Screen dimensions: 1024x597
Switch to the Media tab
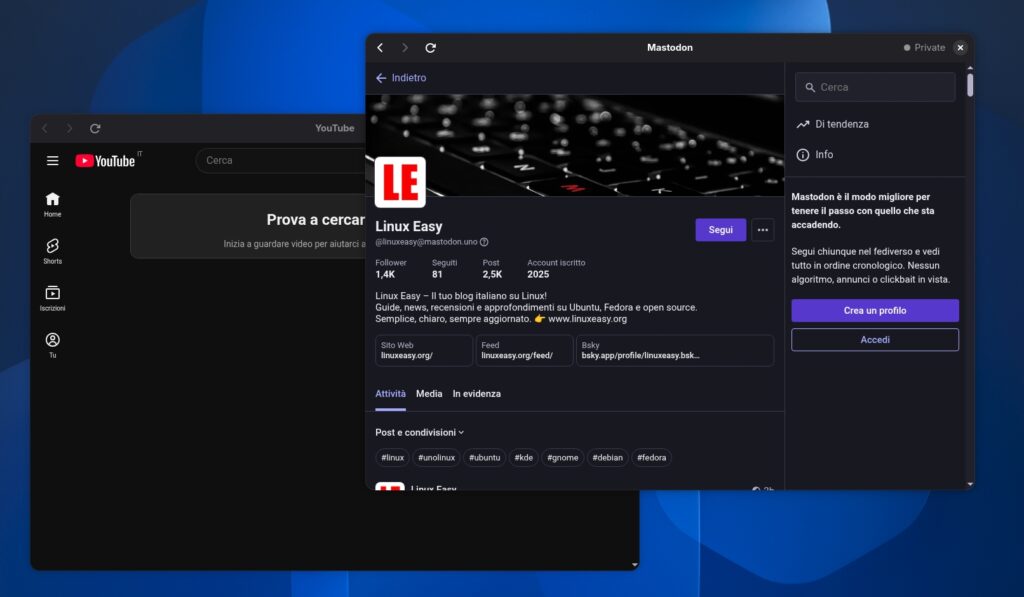pos(429,394)
